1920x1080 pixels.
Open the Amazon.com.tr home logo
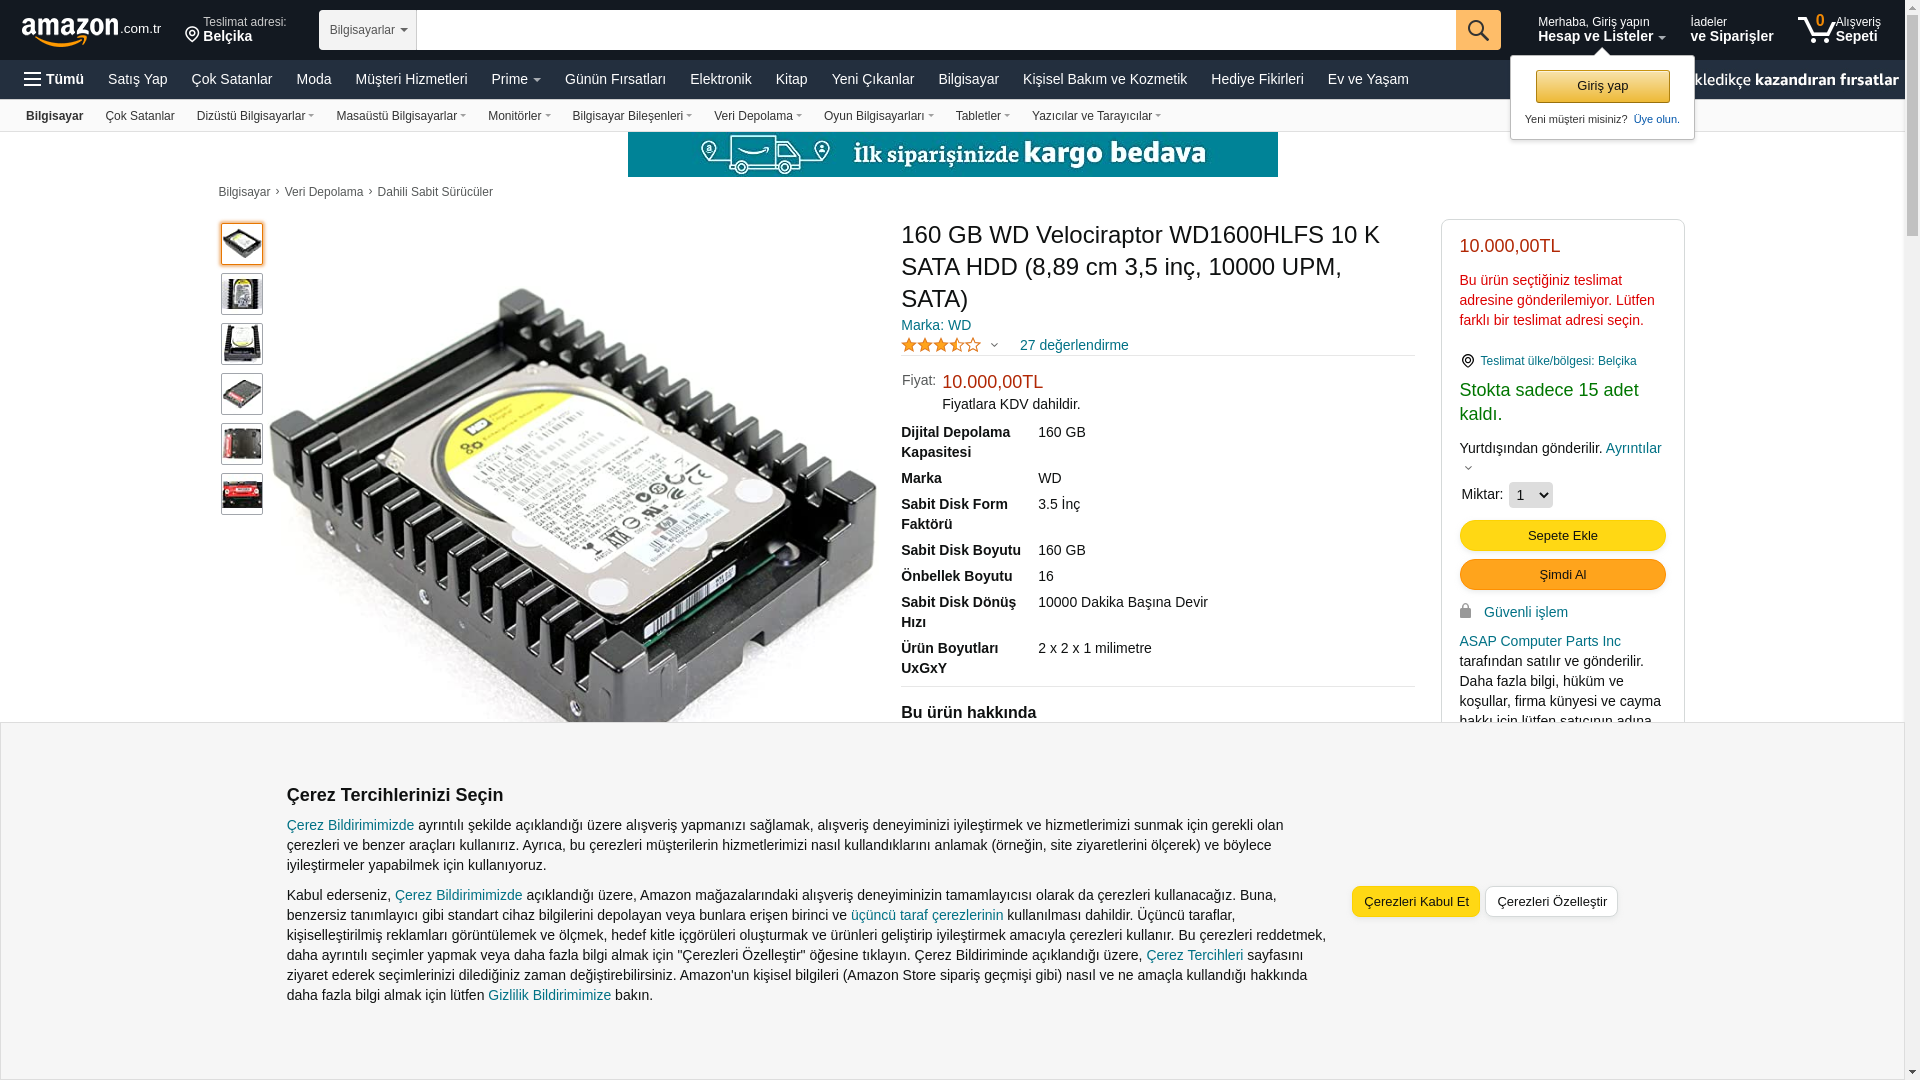tap(91, 31)
